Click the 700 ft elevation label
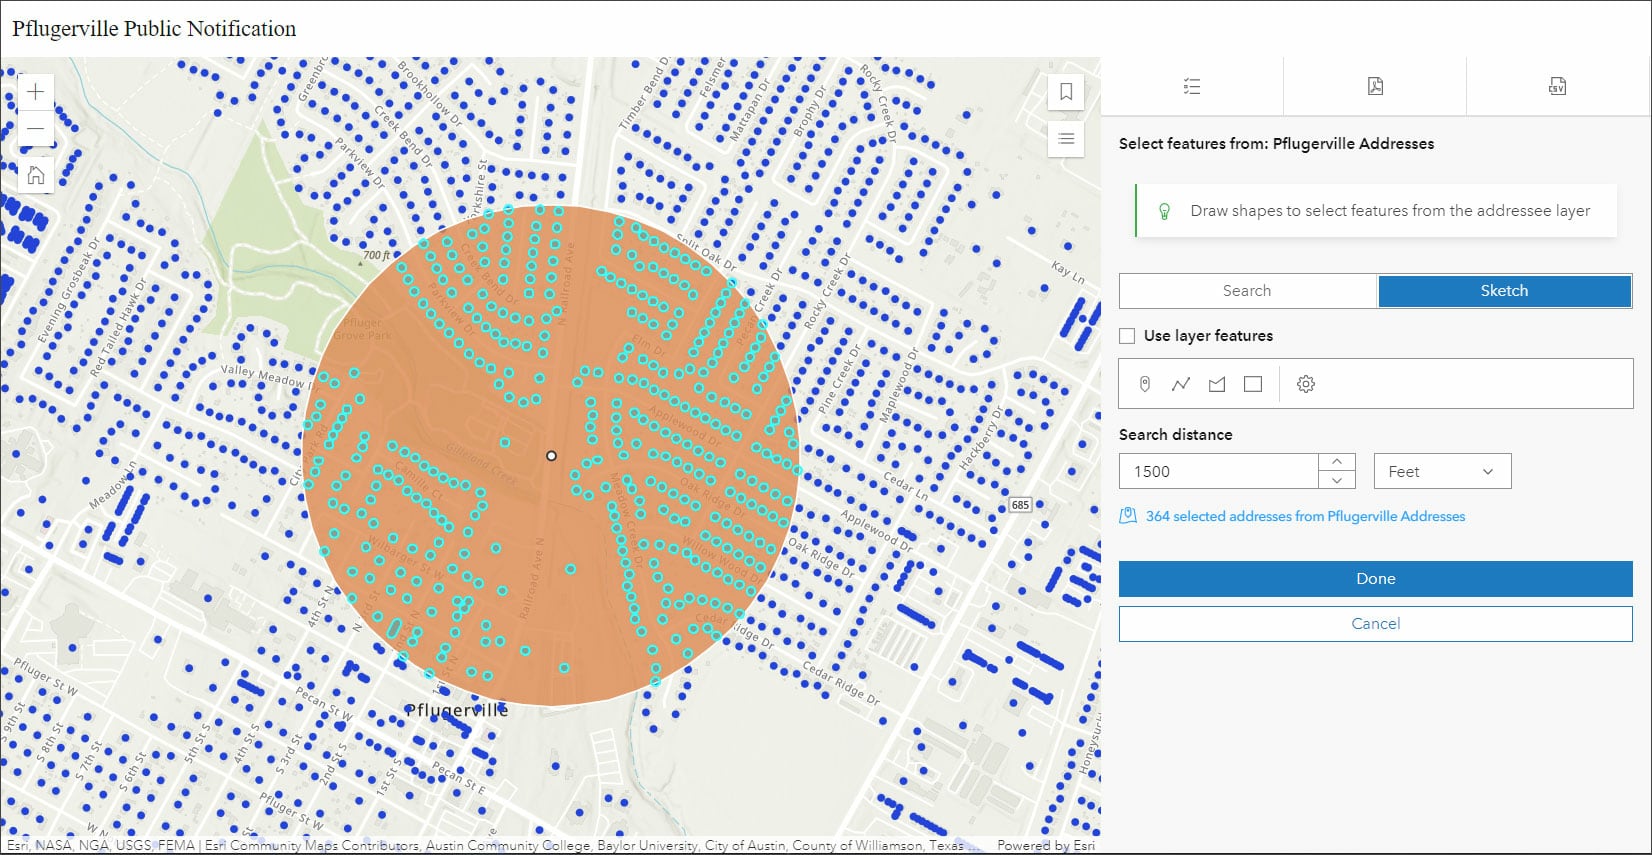 coord(377,255)
